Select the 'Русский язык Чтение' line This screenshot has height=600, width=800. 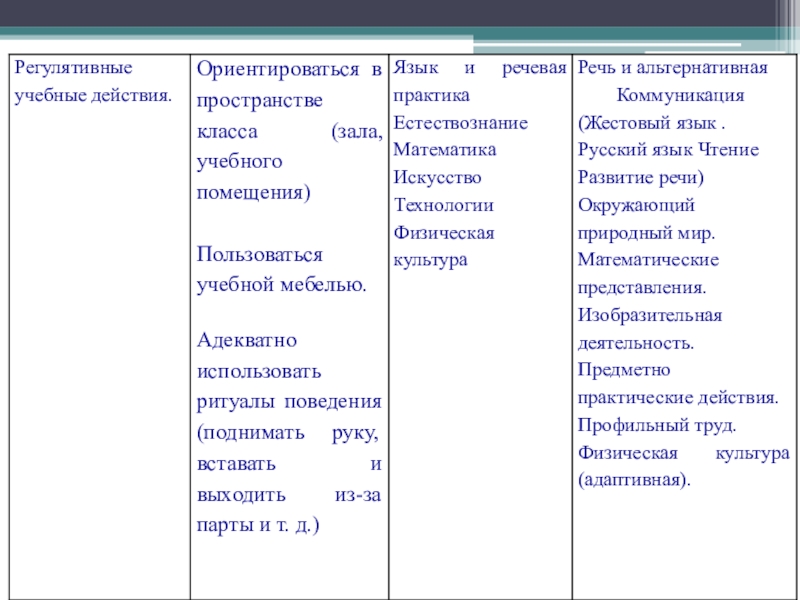[x=667, y=150]
